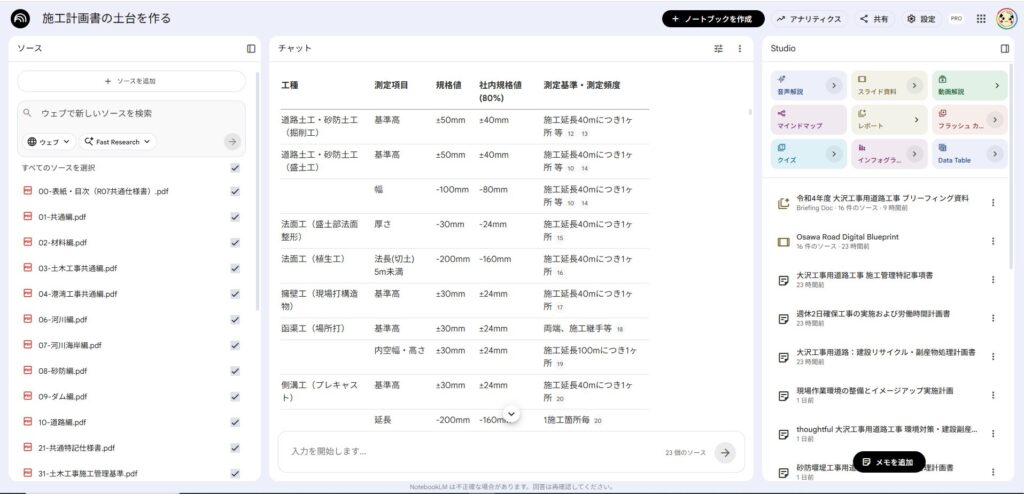The width and height of the screenshot is (1024, 494).
Task: Uncheck the 01-共通編.pdf source checkbox
Action: pyautogui.click(x=235, y=216)
